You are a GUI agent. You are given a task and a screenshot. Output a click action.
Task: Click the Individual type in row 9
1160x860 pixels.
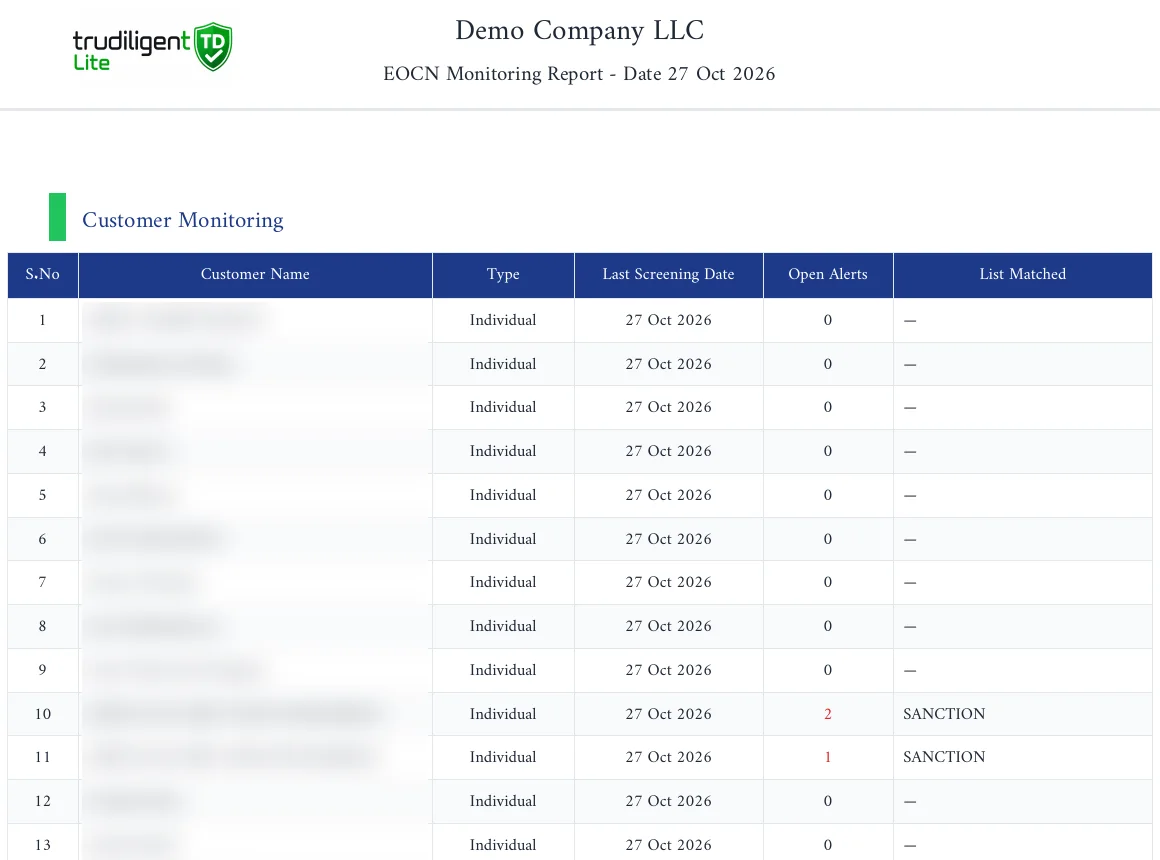point(503,670)
